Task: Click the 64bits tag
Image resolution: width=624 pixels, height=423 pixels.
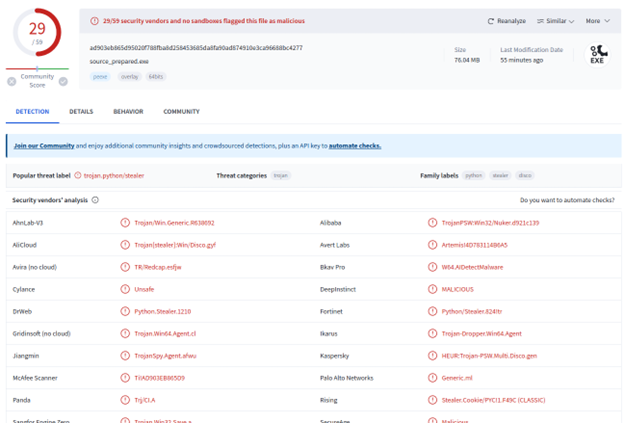Action: tap(156, 77)
